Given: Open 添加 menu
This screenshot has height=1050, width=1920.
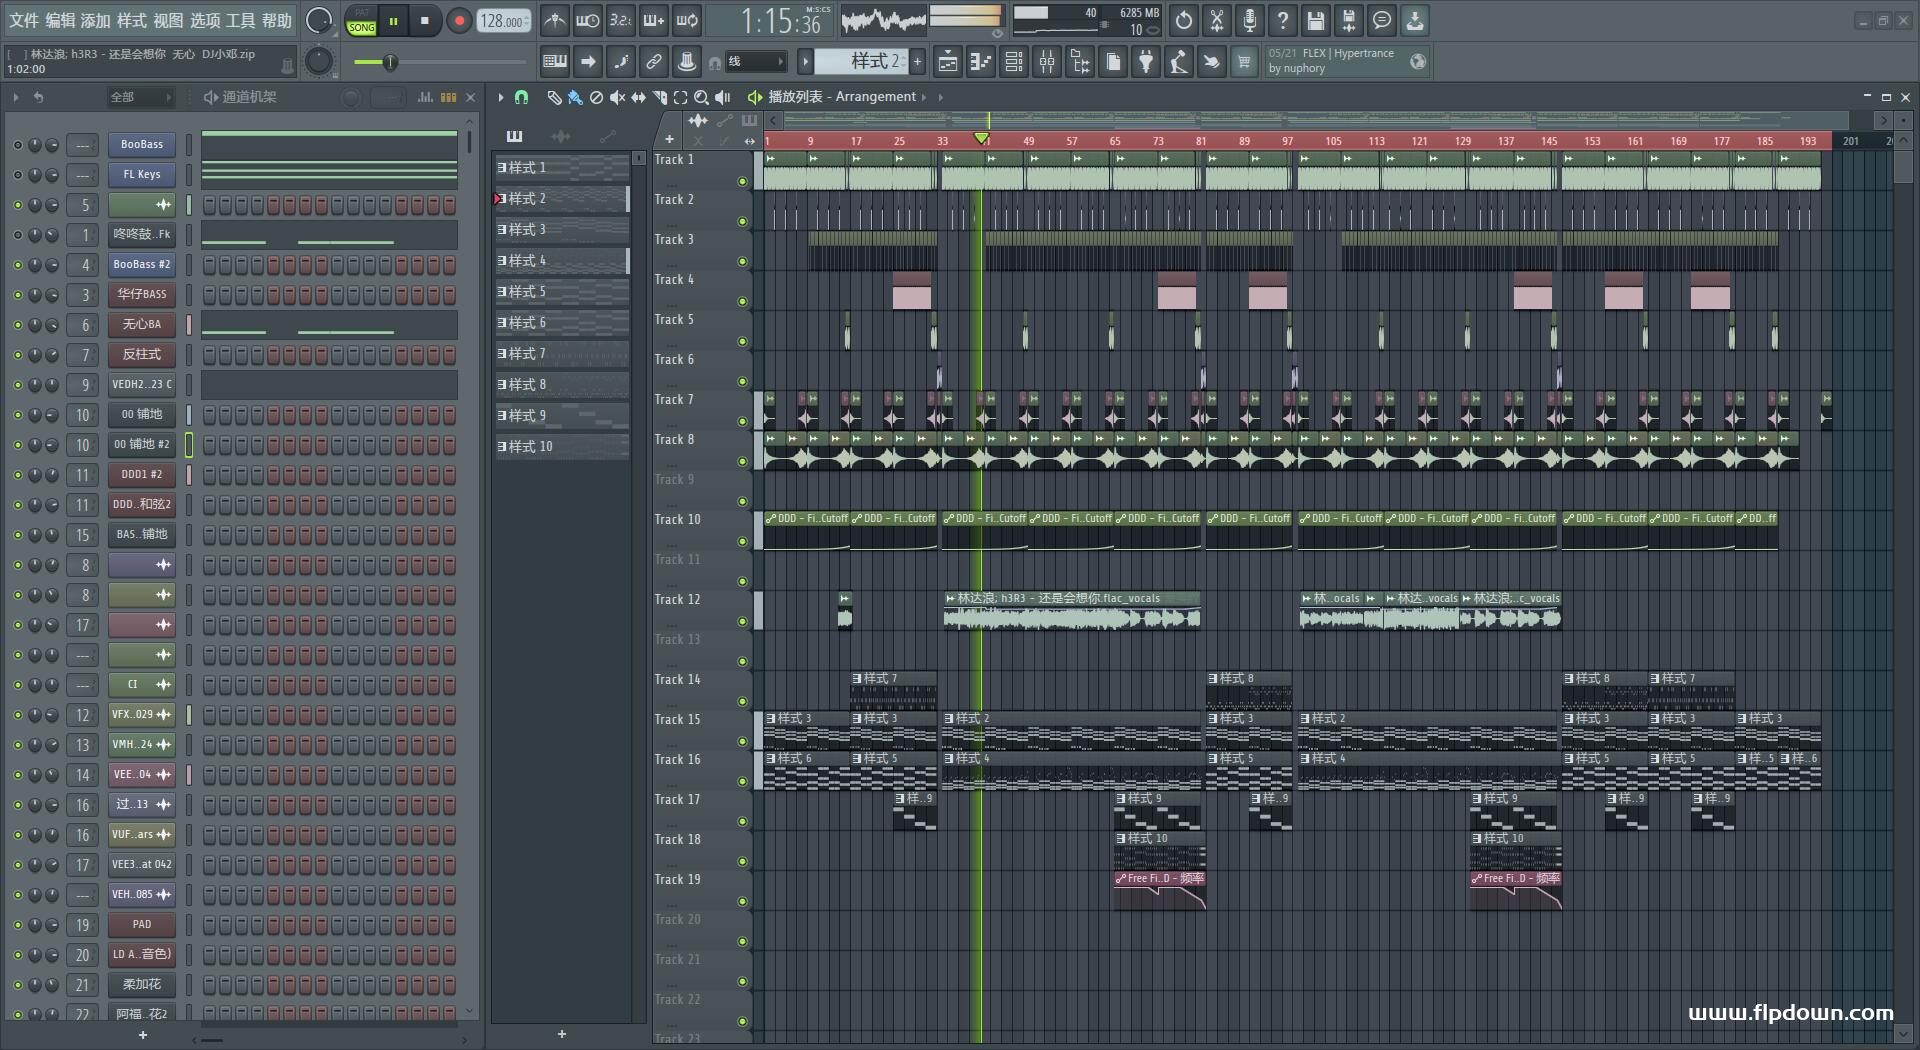Looking at the screenshot, I should pyautogui.click(x=95, y=20).
